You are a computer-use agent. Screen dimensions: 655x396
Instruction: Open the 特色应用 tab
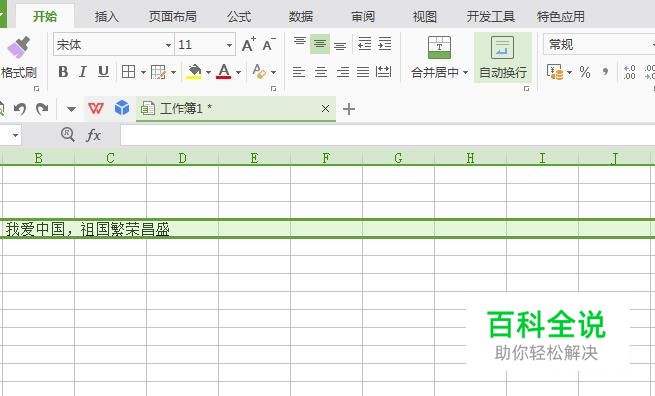(561, 16)
